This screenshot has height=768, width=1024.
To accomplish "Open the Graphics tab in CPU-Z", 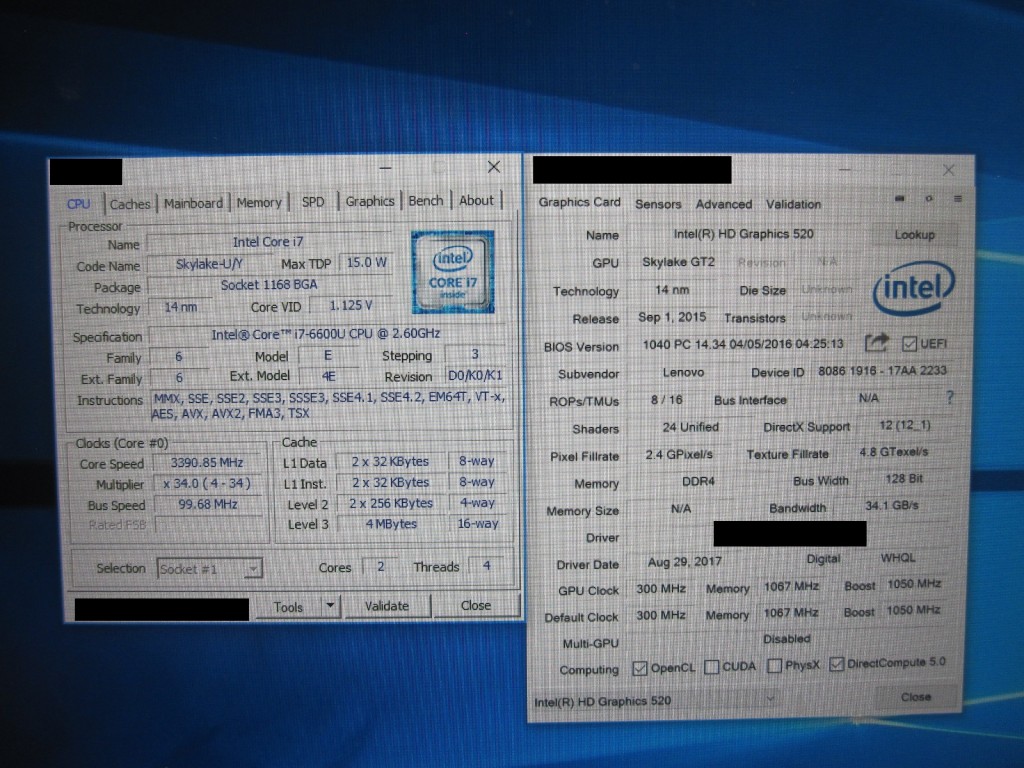I will coord(370,201).
